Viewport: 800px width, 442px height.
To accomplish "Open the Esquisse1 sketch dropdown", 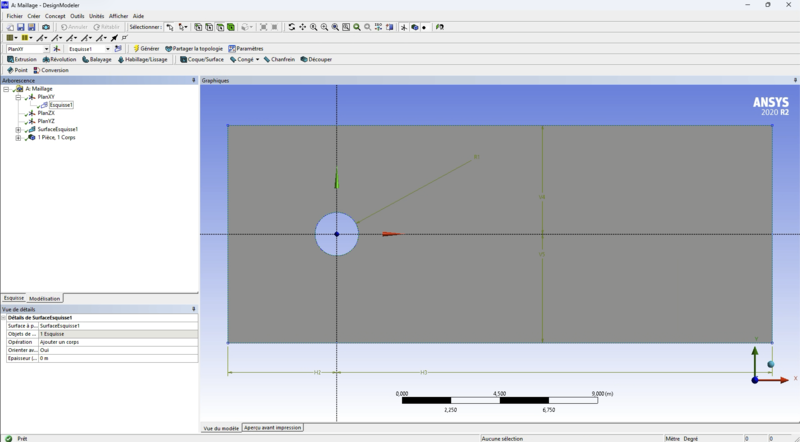I will tap(108, 49).
